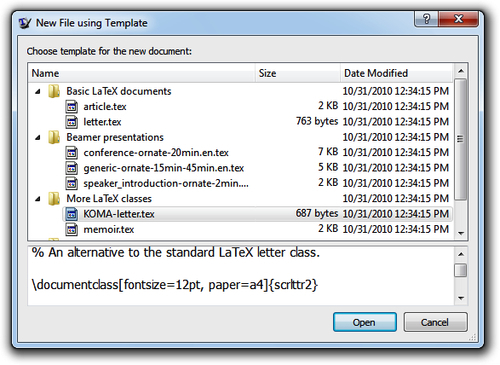Viewport: 500px width, 365px height.
Task: Open the selected template
Action: point(365,322)
